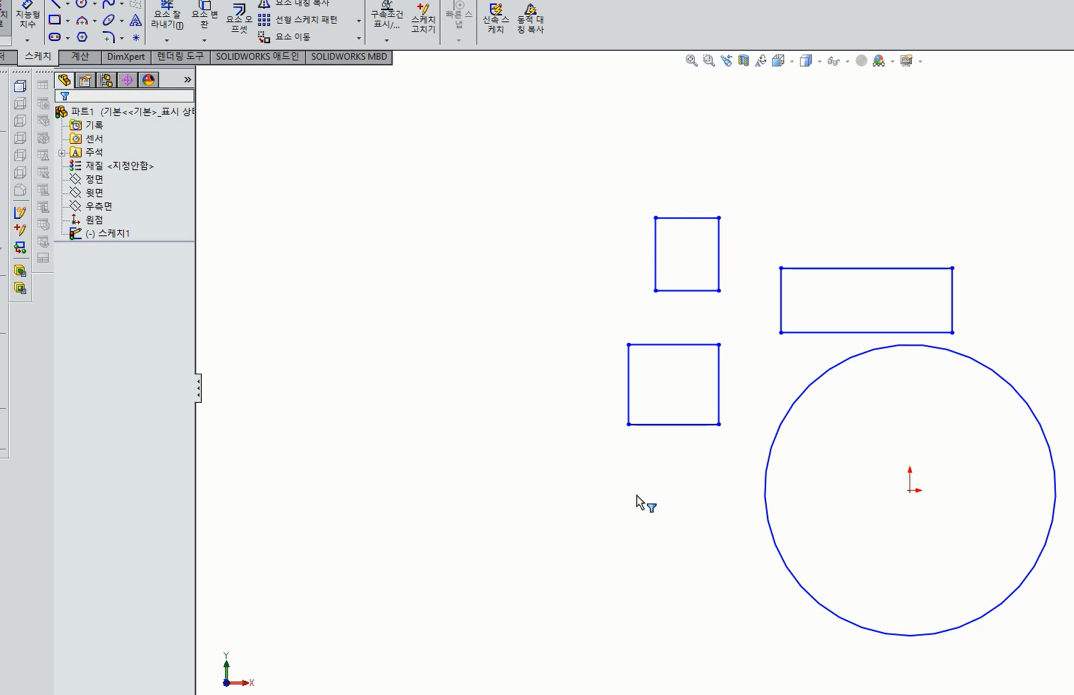Select the corner rectangle sketch tool

(55, 21)
